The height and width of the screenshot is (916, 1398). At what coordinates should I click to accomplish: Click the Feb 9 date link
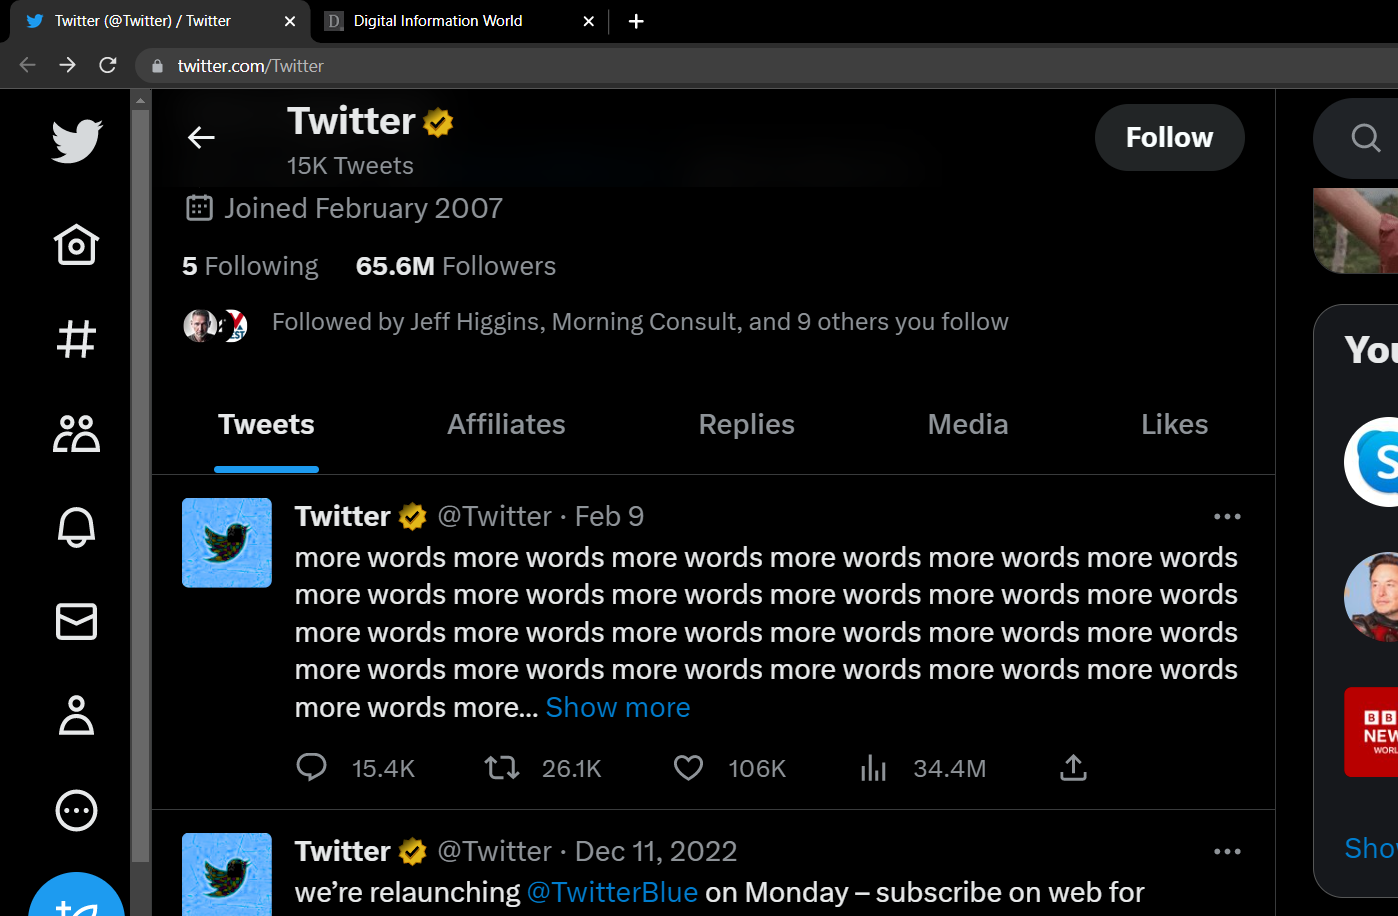pos(609,516)
